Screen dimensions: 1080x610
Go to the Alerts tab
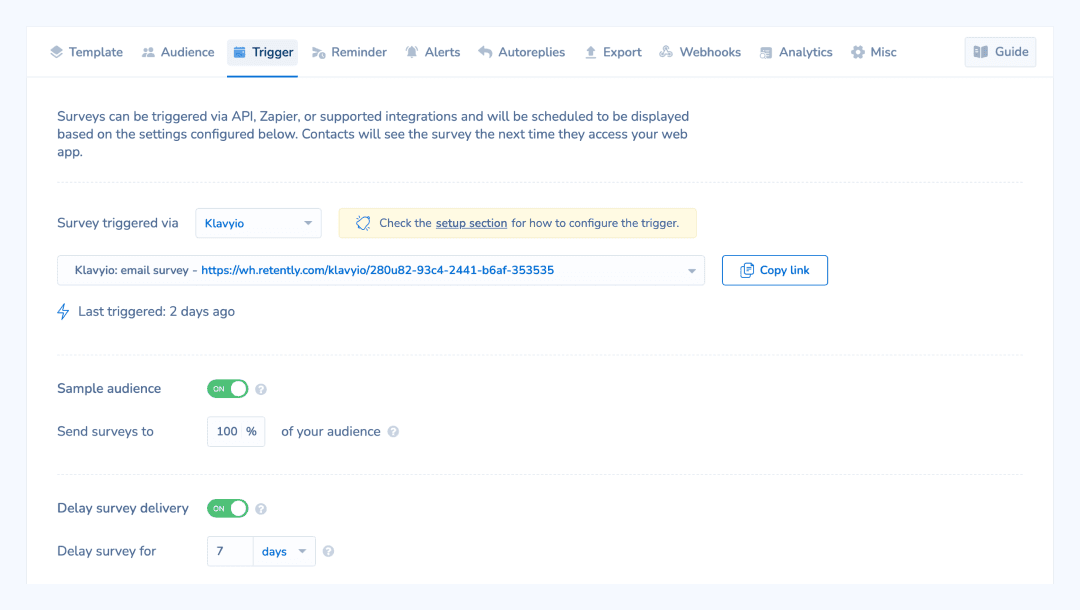click(433, 52)
